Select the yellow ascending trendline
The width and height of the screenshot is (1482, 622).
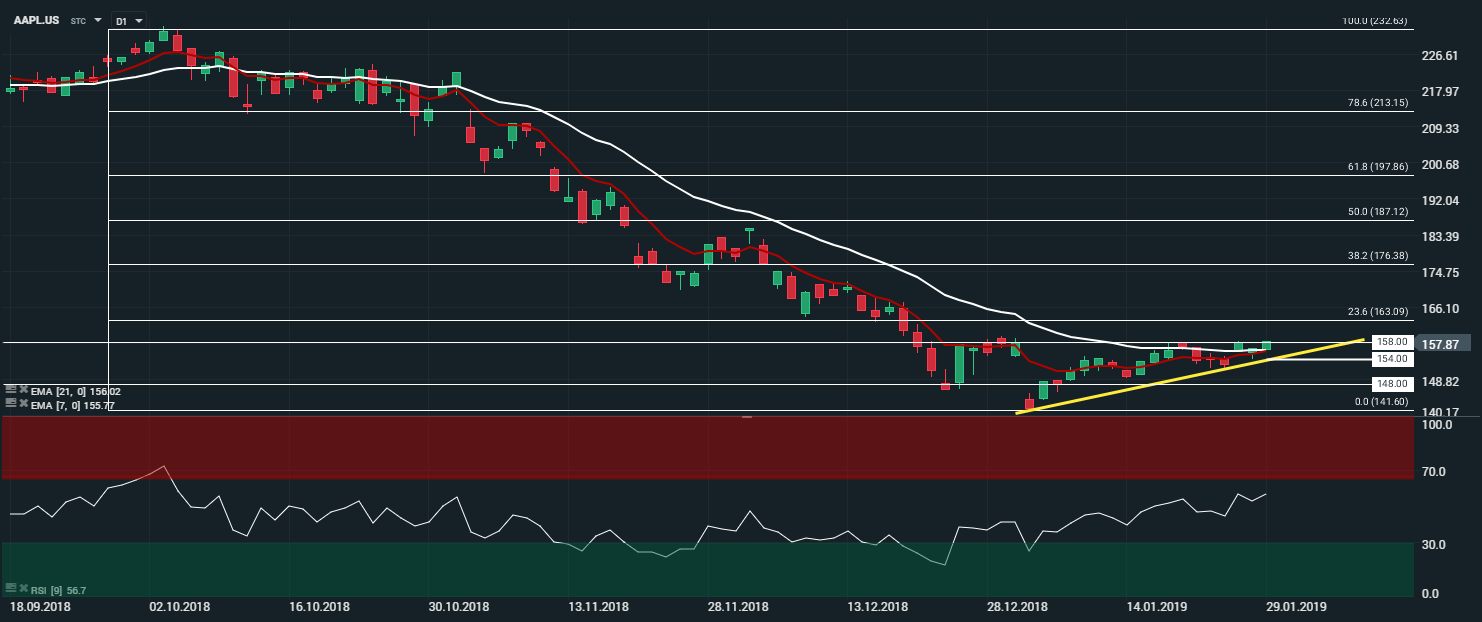point(1190,376)
